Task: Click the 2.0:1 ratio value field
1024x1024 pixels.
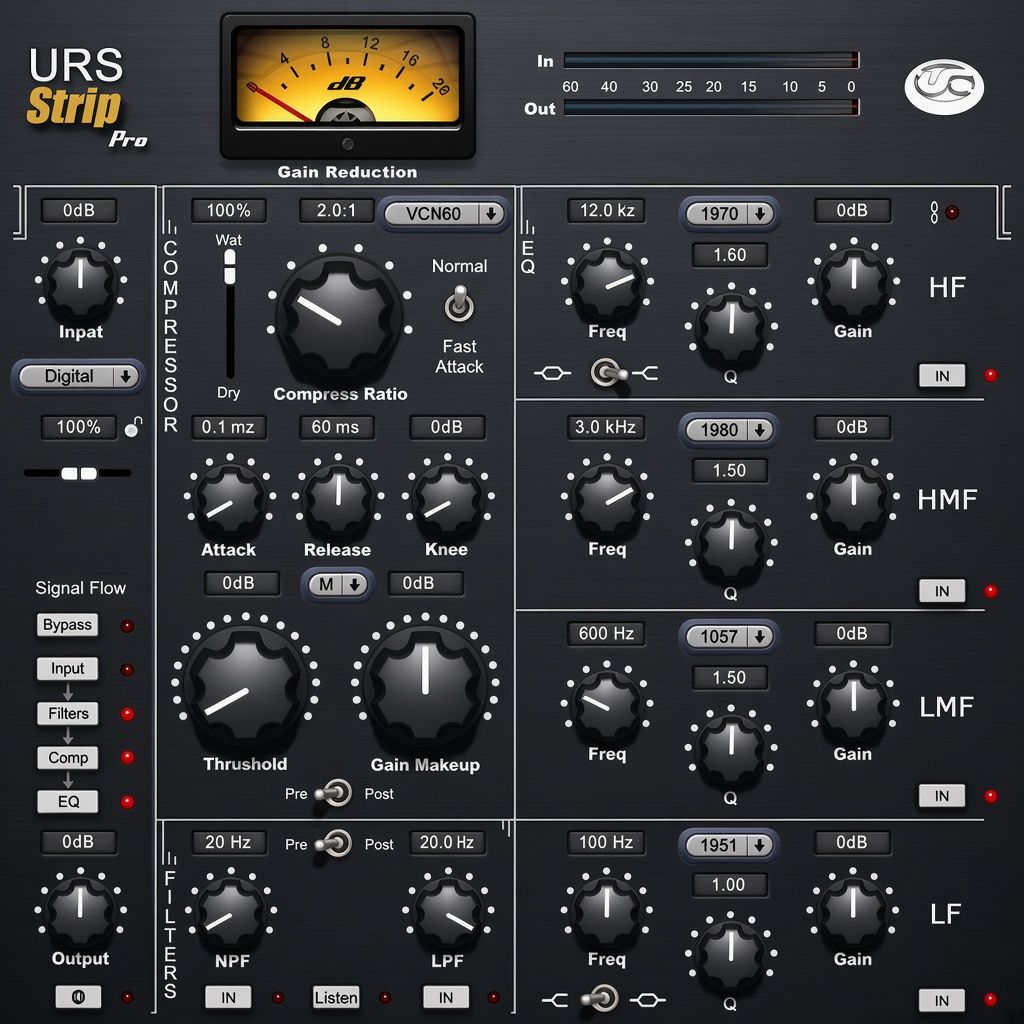Action: tap(336, 210)
